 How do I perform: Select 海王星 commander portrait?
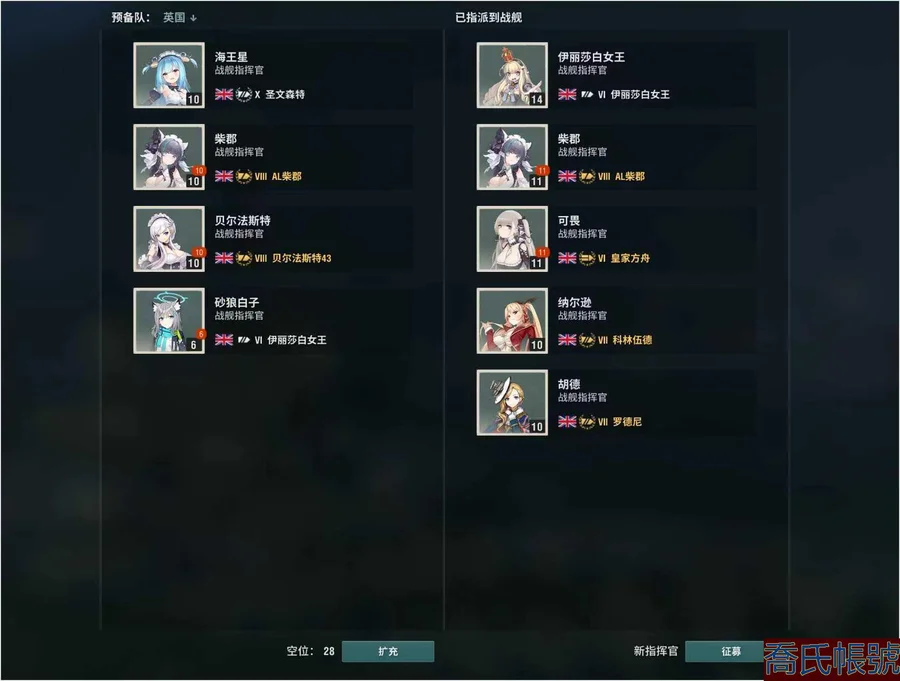[x=169, y=75]
